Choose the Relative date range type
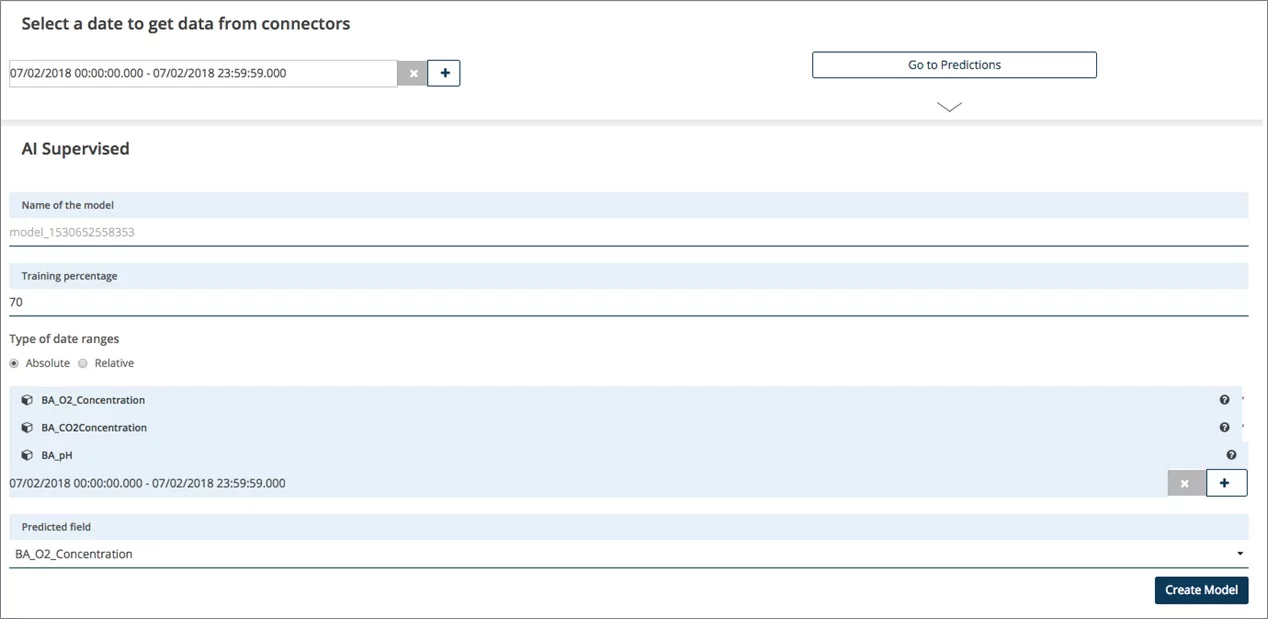The height and width of the screenshot is (619, 1268). [x=83, y=364]
